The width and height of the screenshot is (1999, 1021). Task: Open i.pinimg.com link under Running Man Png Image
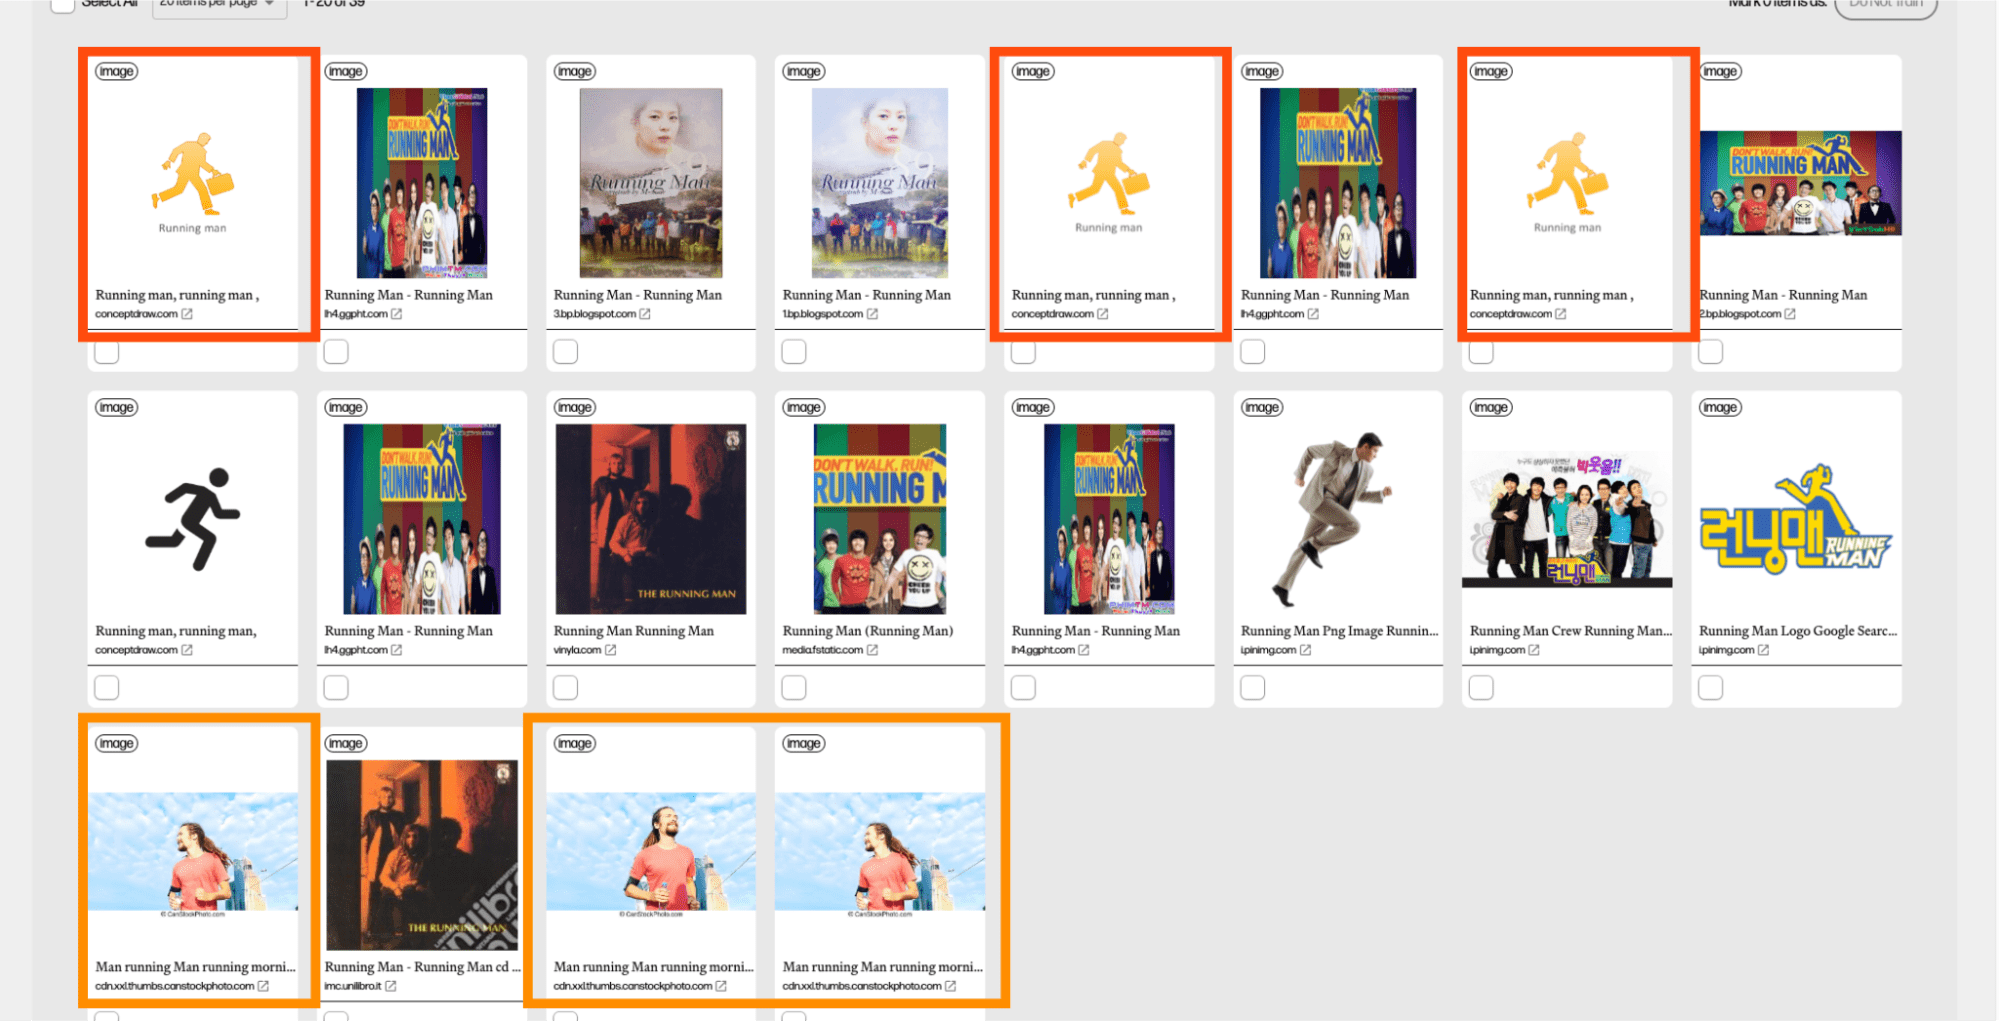1268,650
